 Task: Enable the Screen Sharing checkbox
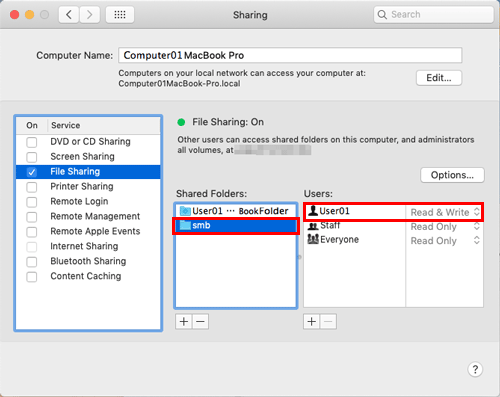pyautogui.click(x=32, y=157)
